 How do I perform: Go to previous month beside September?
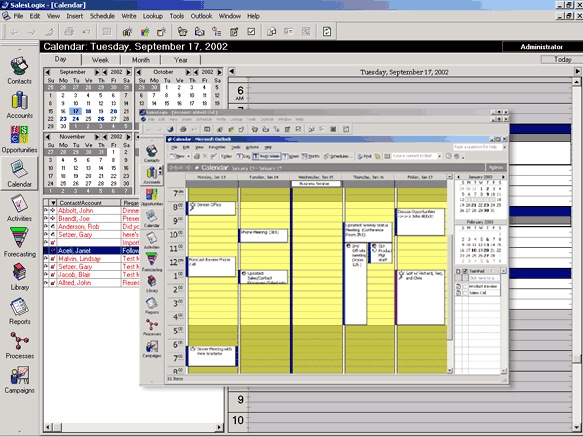[47, 72]
